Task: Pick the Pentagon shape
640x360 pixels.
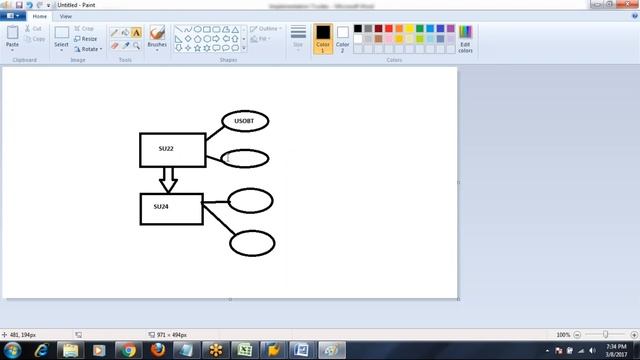Action: (x=198, y=39)
